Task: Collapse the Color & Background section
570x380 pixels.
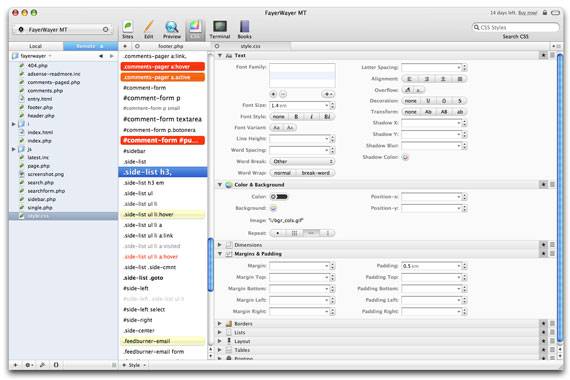Action: click(x=220, y=185)
